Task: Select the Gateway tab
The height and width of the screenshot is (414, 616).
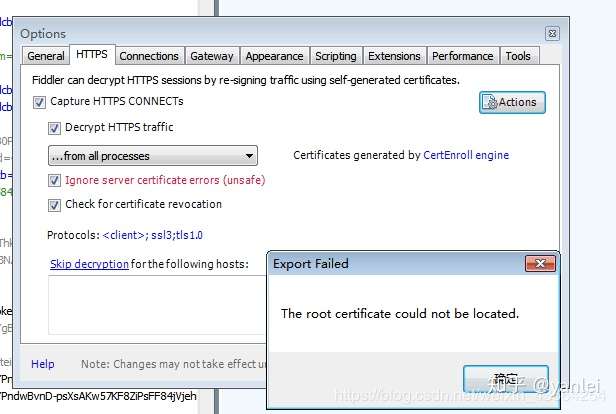Action: tap(212, 56)
